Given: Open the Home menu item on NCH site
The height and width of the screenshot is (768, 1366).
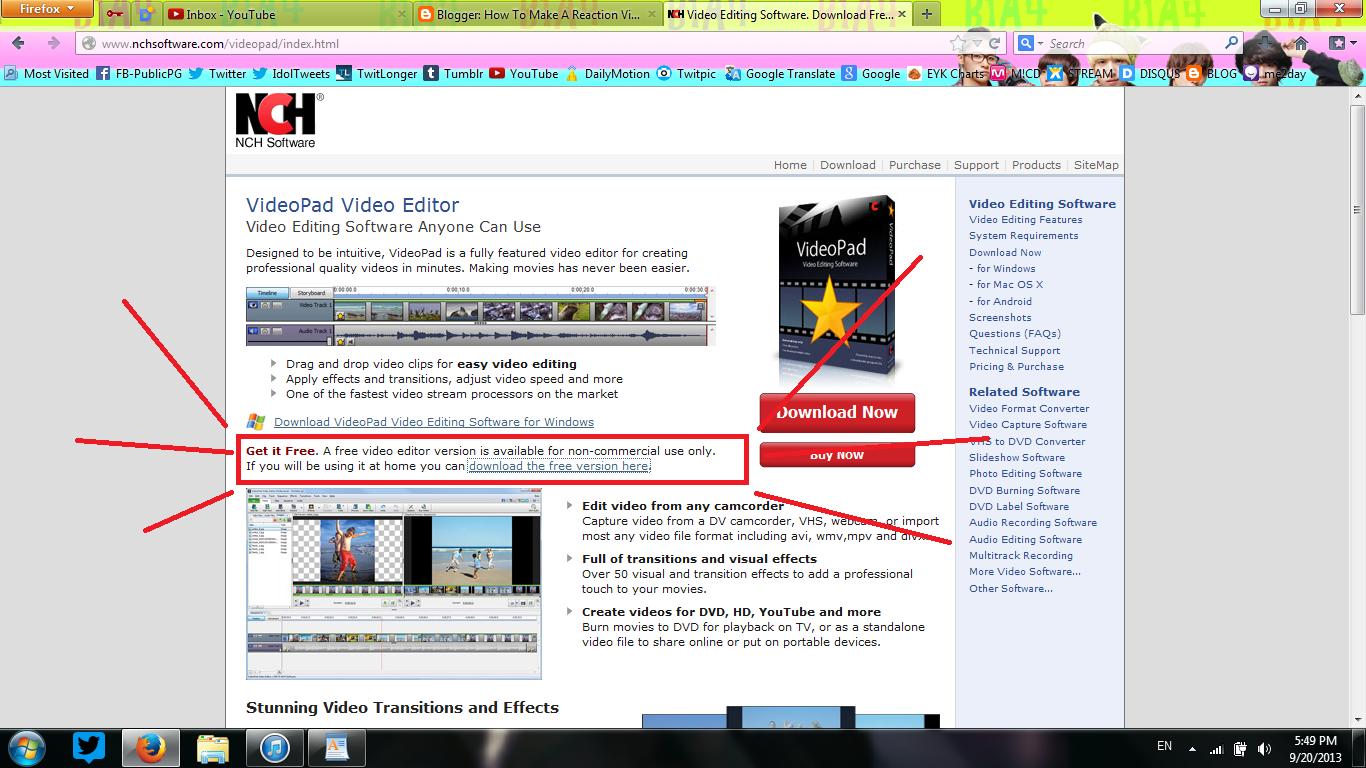Looking at the screenshot, I should pyautogui.click(x=790, y=165).
